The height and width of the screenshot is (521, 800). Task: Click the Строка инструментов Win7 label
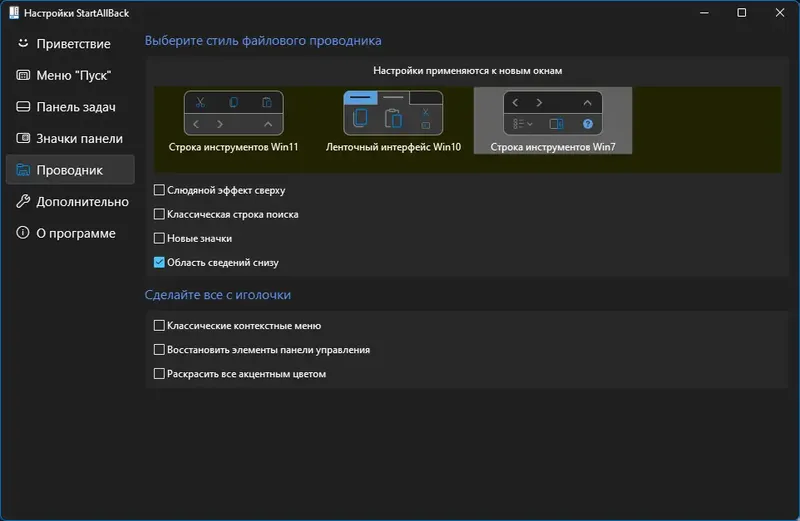click(553, 147)
